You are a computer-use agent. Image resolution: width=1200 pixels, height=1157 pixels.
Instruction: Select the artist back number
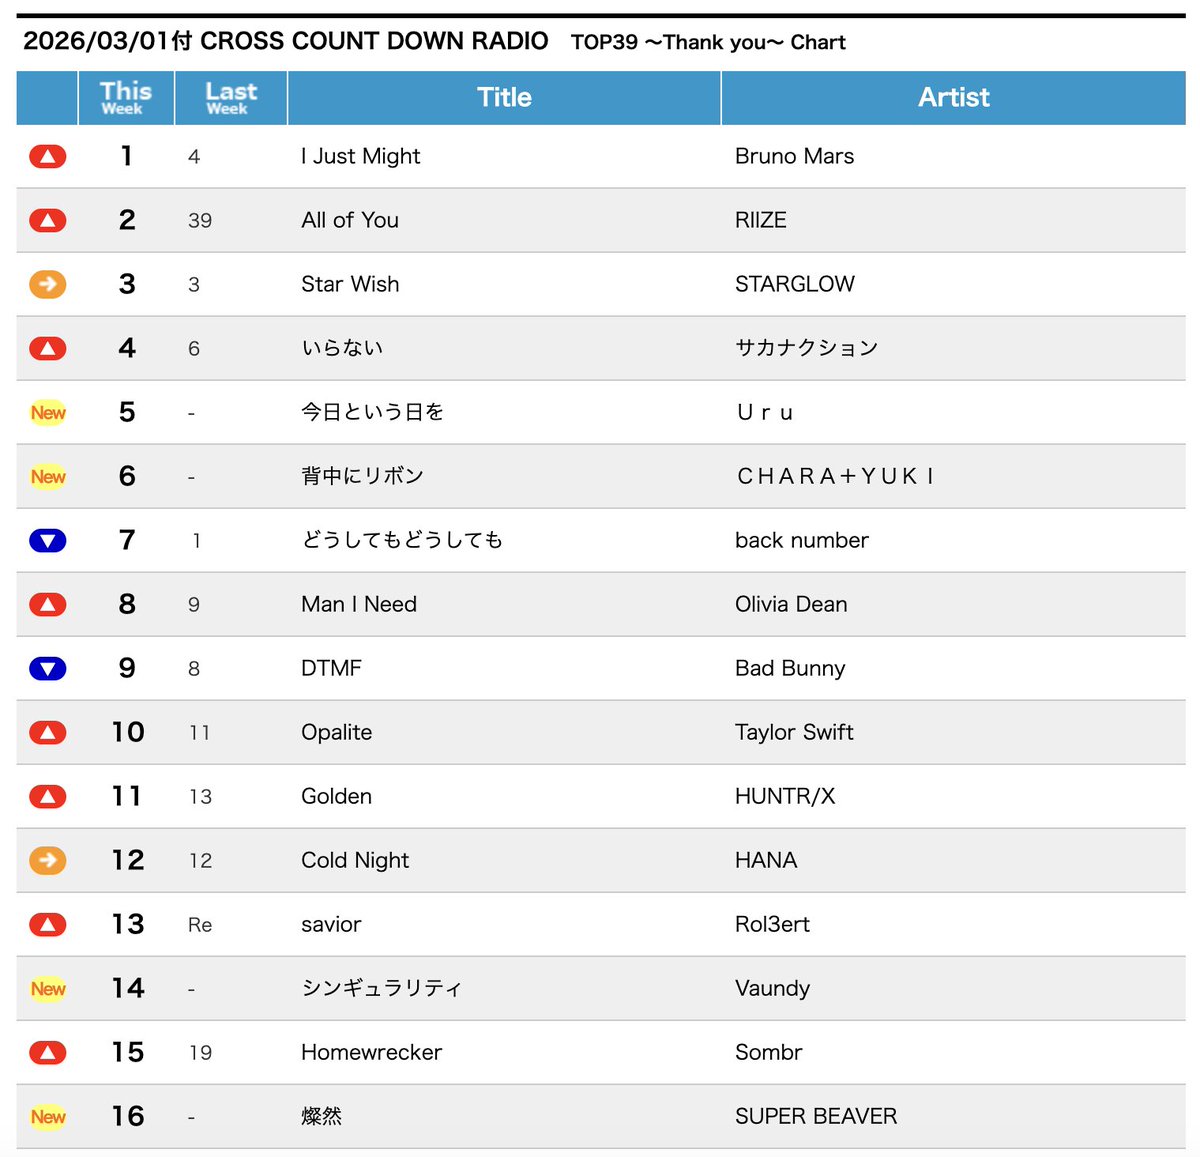click(802, 540)
